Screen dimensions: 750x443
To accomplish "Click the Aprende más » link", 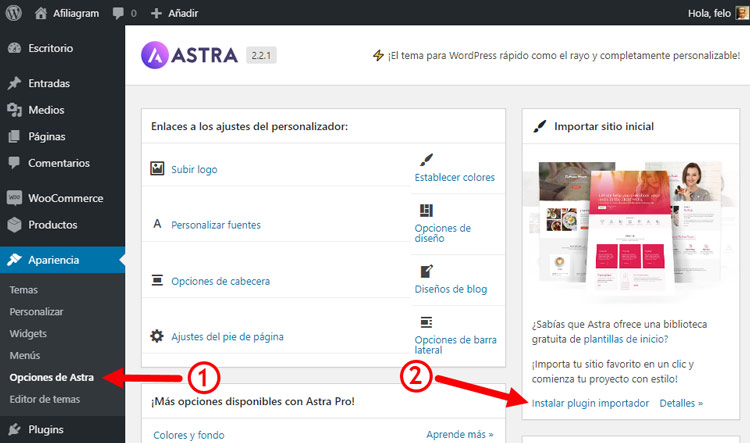I will [460, 435].
